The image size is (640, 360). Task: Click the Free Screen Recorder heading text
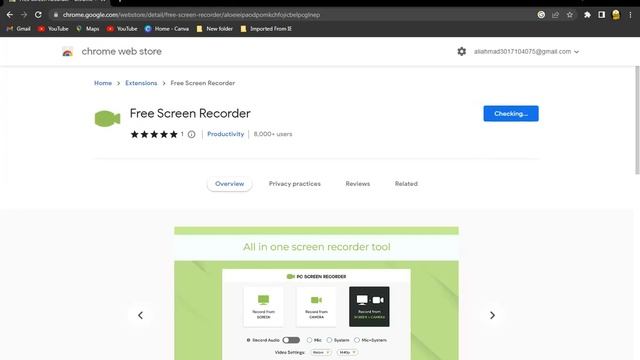point(190,113)
